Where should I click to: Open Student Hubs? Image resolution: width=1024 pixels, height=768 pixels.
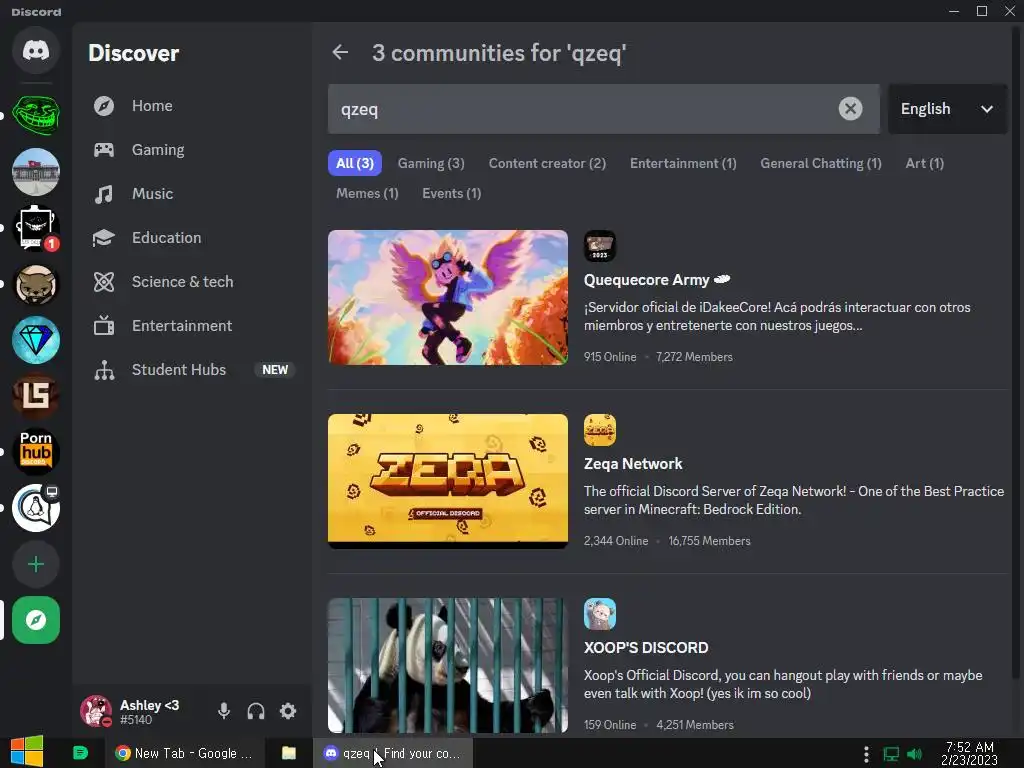click(193, 370)
